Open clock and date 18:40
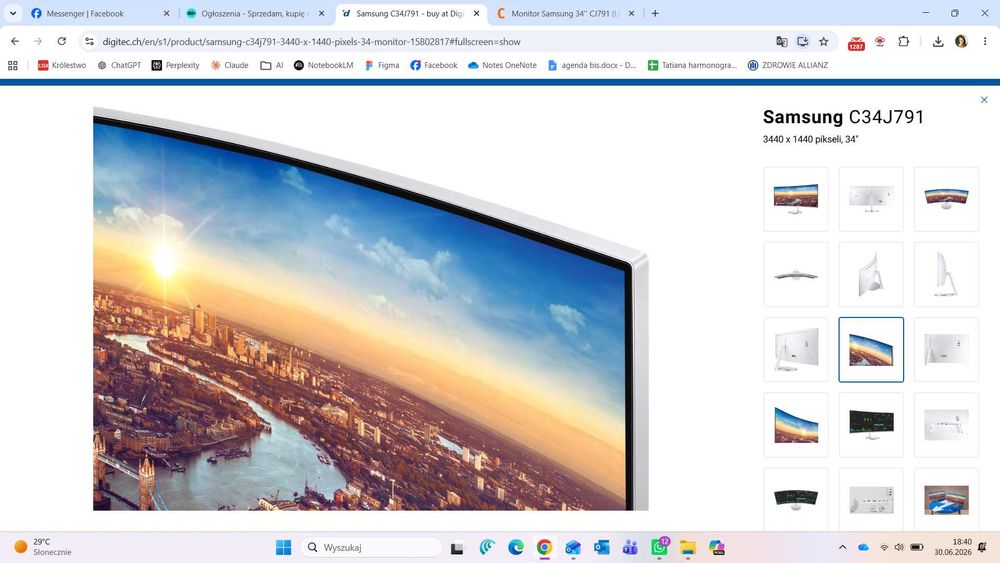This screenshot has height=563, width=1000. tap(953, 546)
